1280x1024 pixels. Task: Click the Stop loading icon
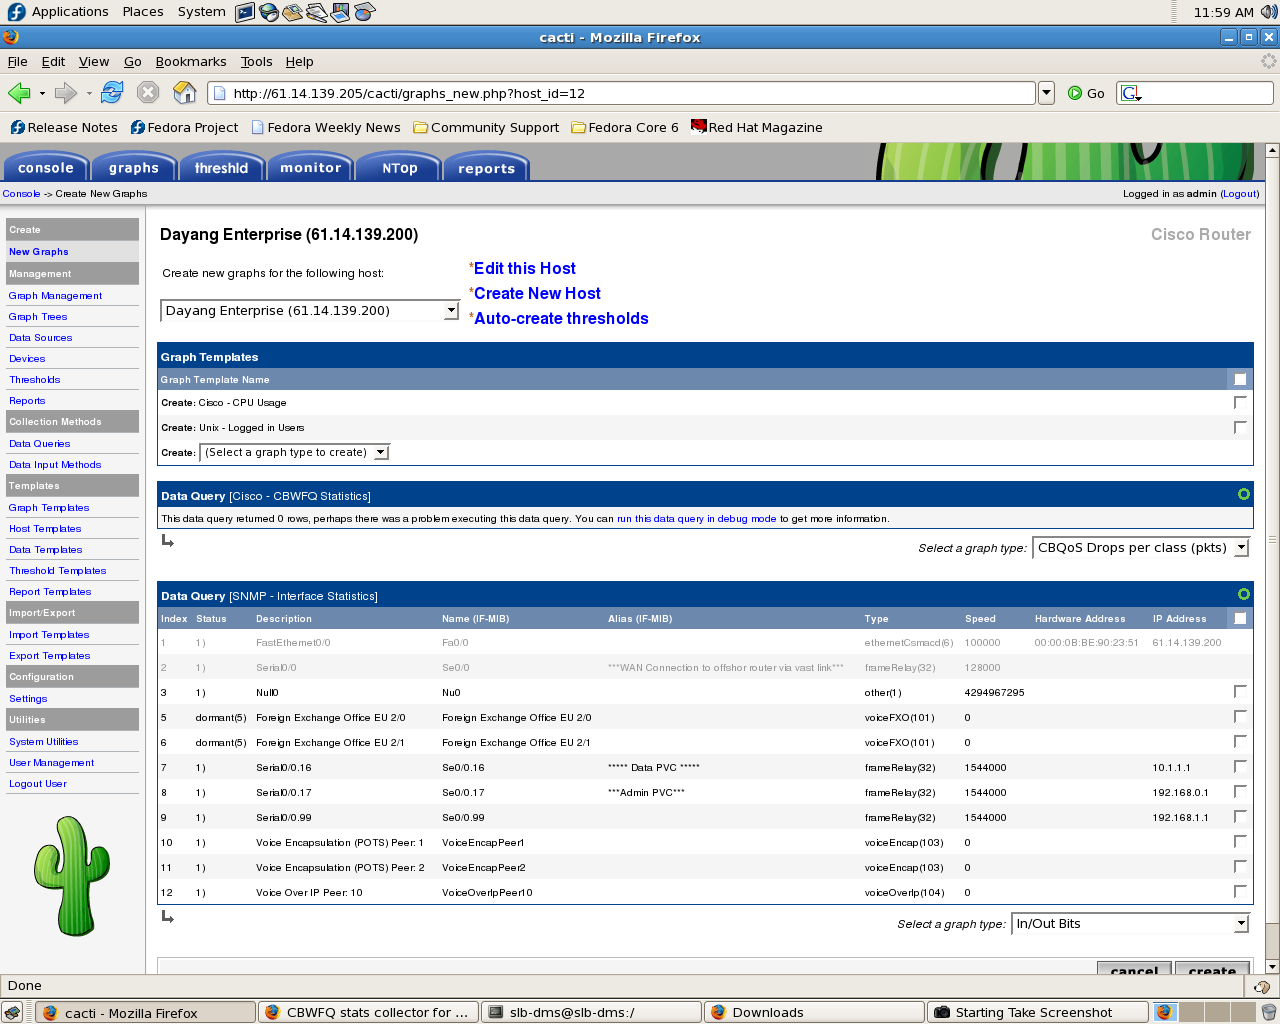point(148,93)
